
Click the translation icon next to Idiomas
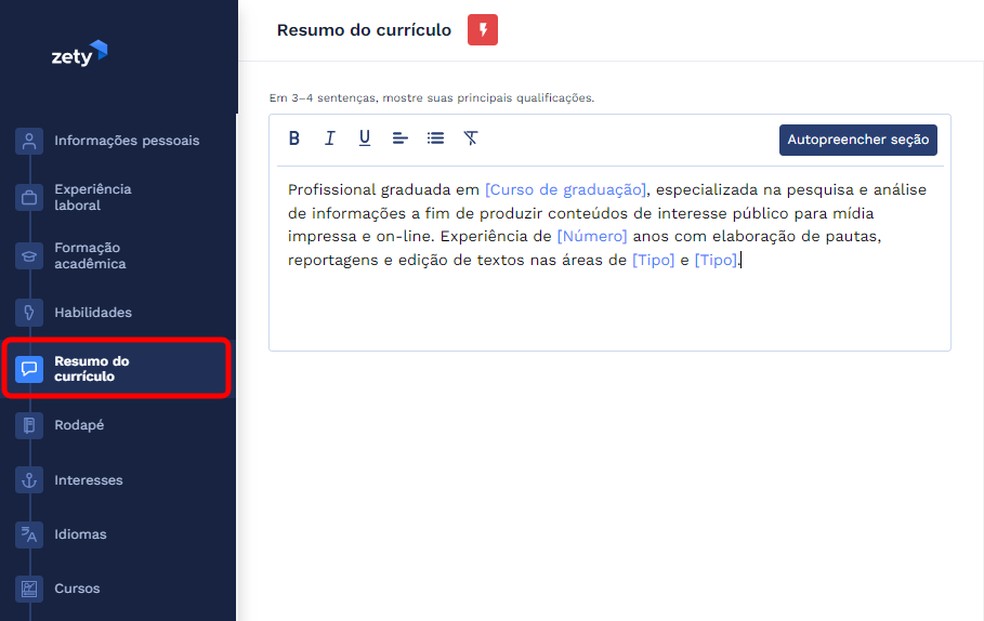[28, 534]
